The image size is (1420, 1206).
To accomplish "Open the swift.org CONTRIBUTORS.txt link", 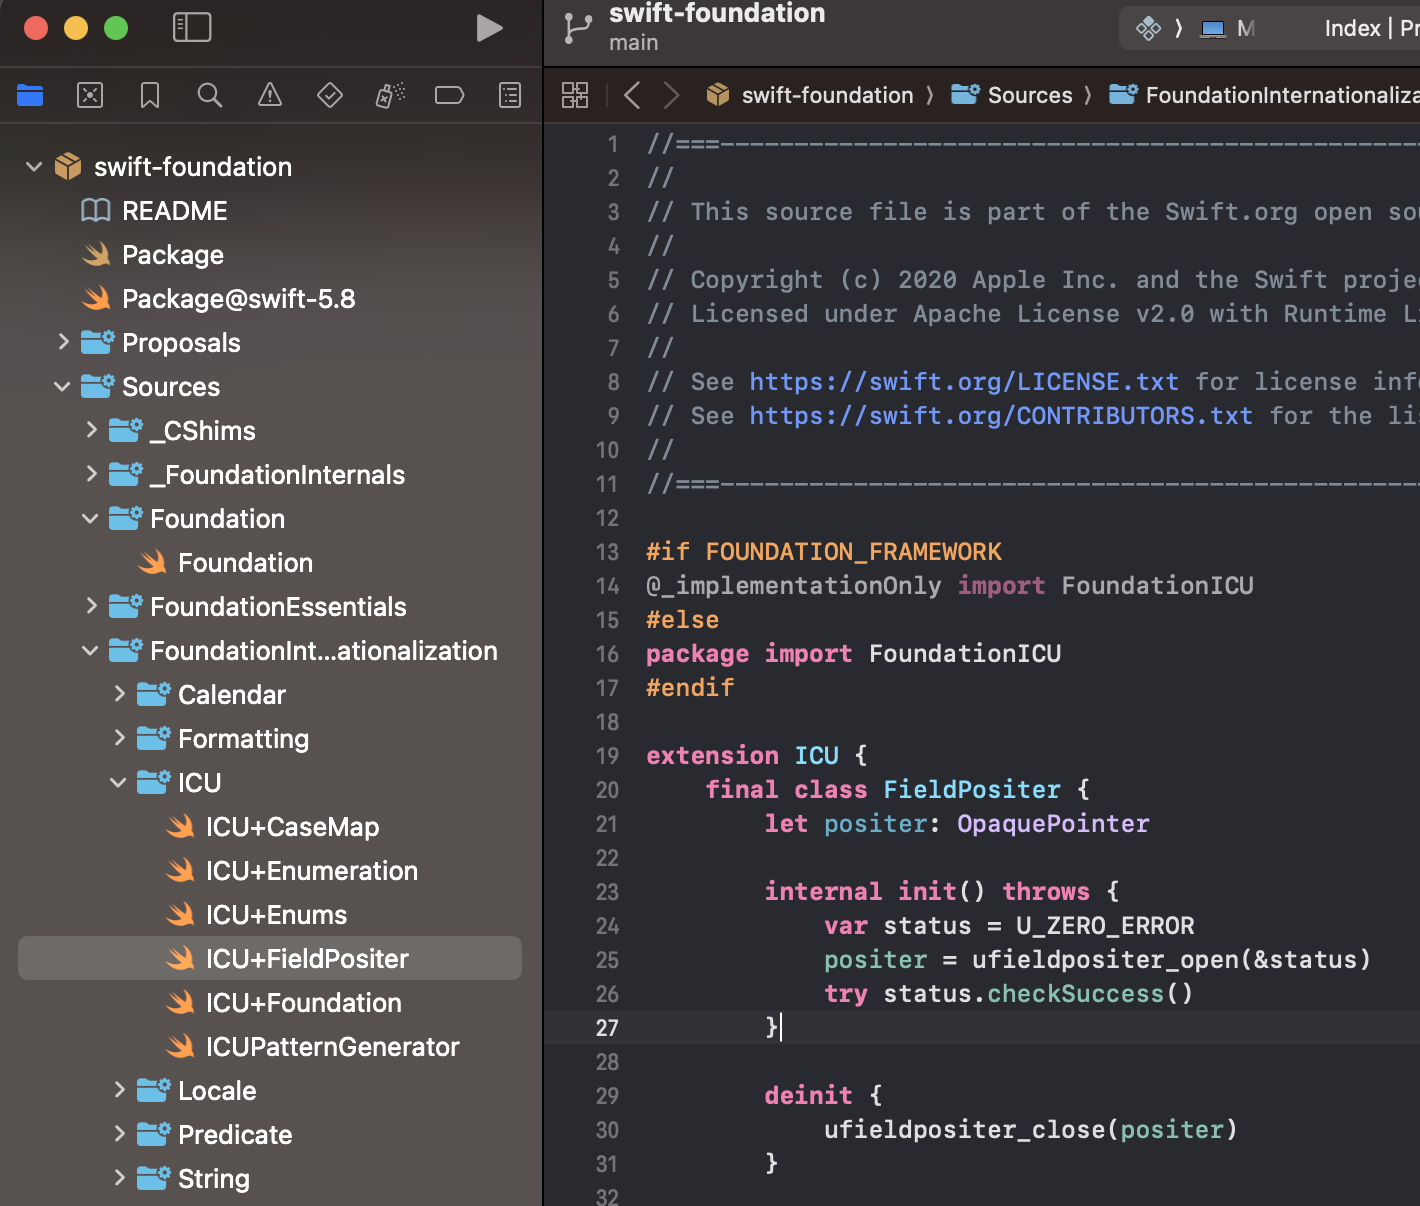I will tap(1001, 416).
